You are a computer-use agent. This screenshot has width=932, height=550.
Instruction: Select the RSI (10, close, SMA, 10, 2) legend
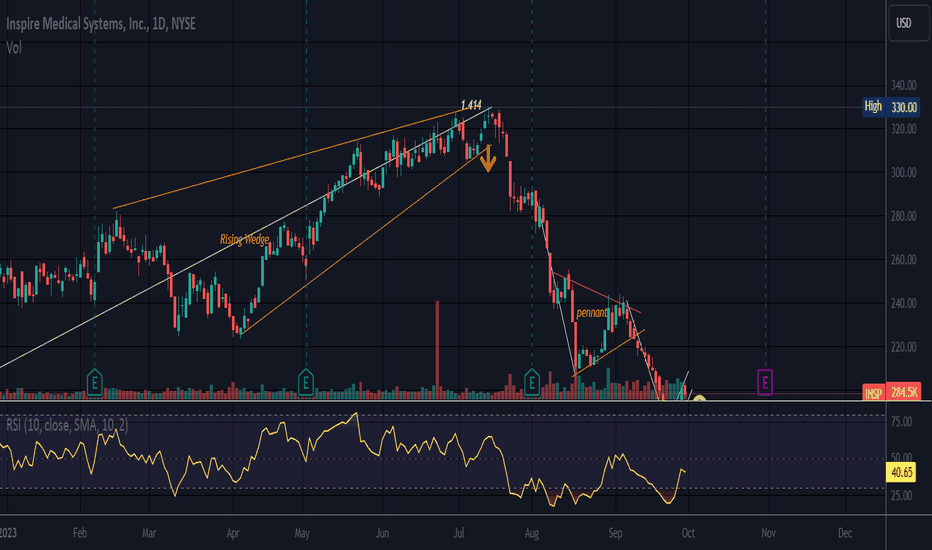[x=67, y=425]
